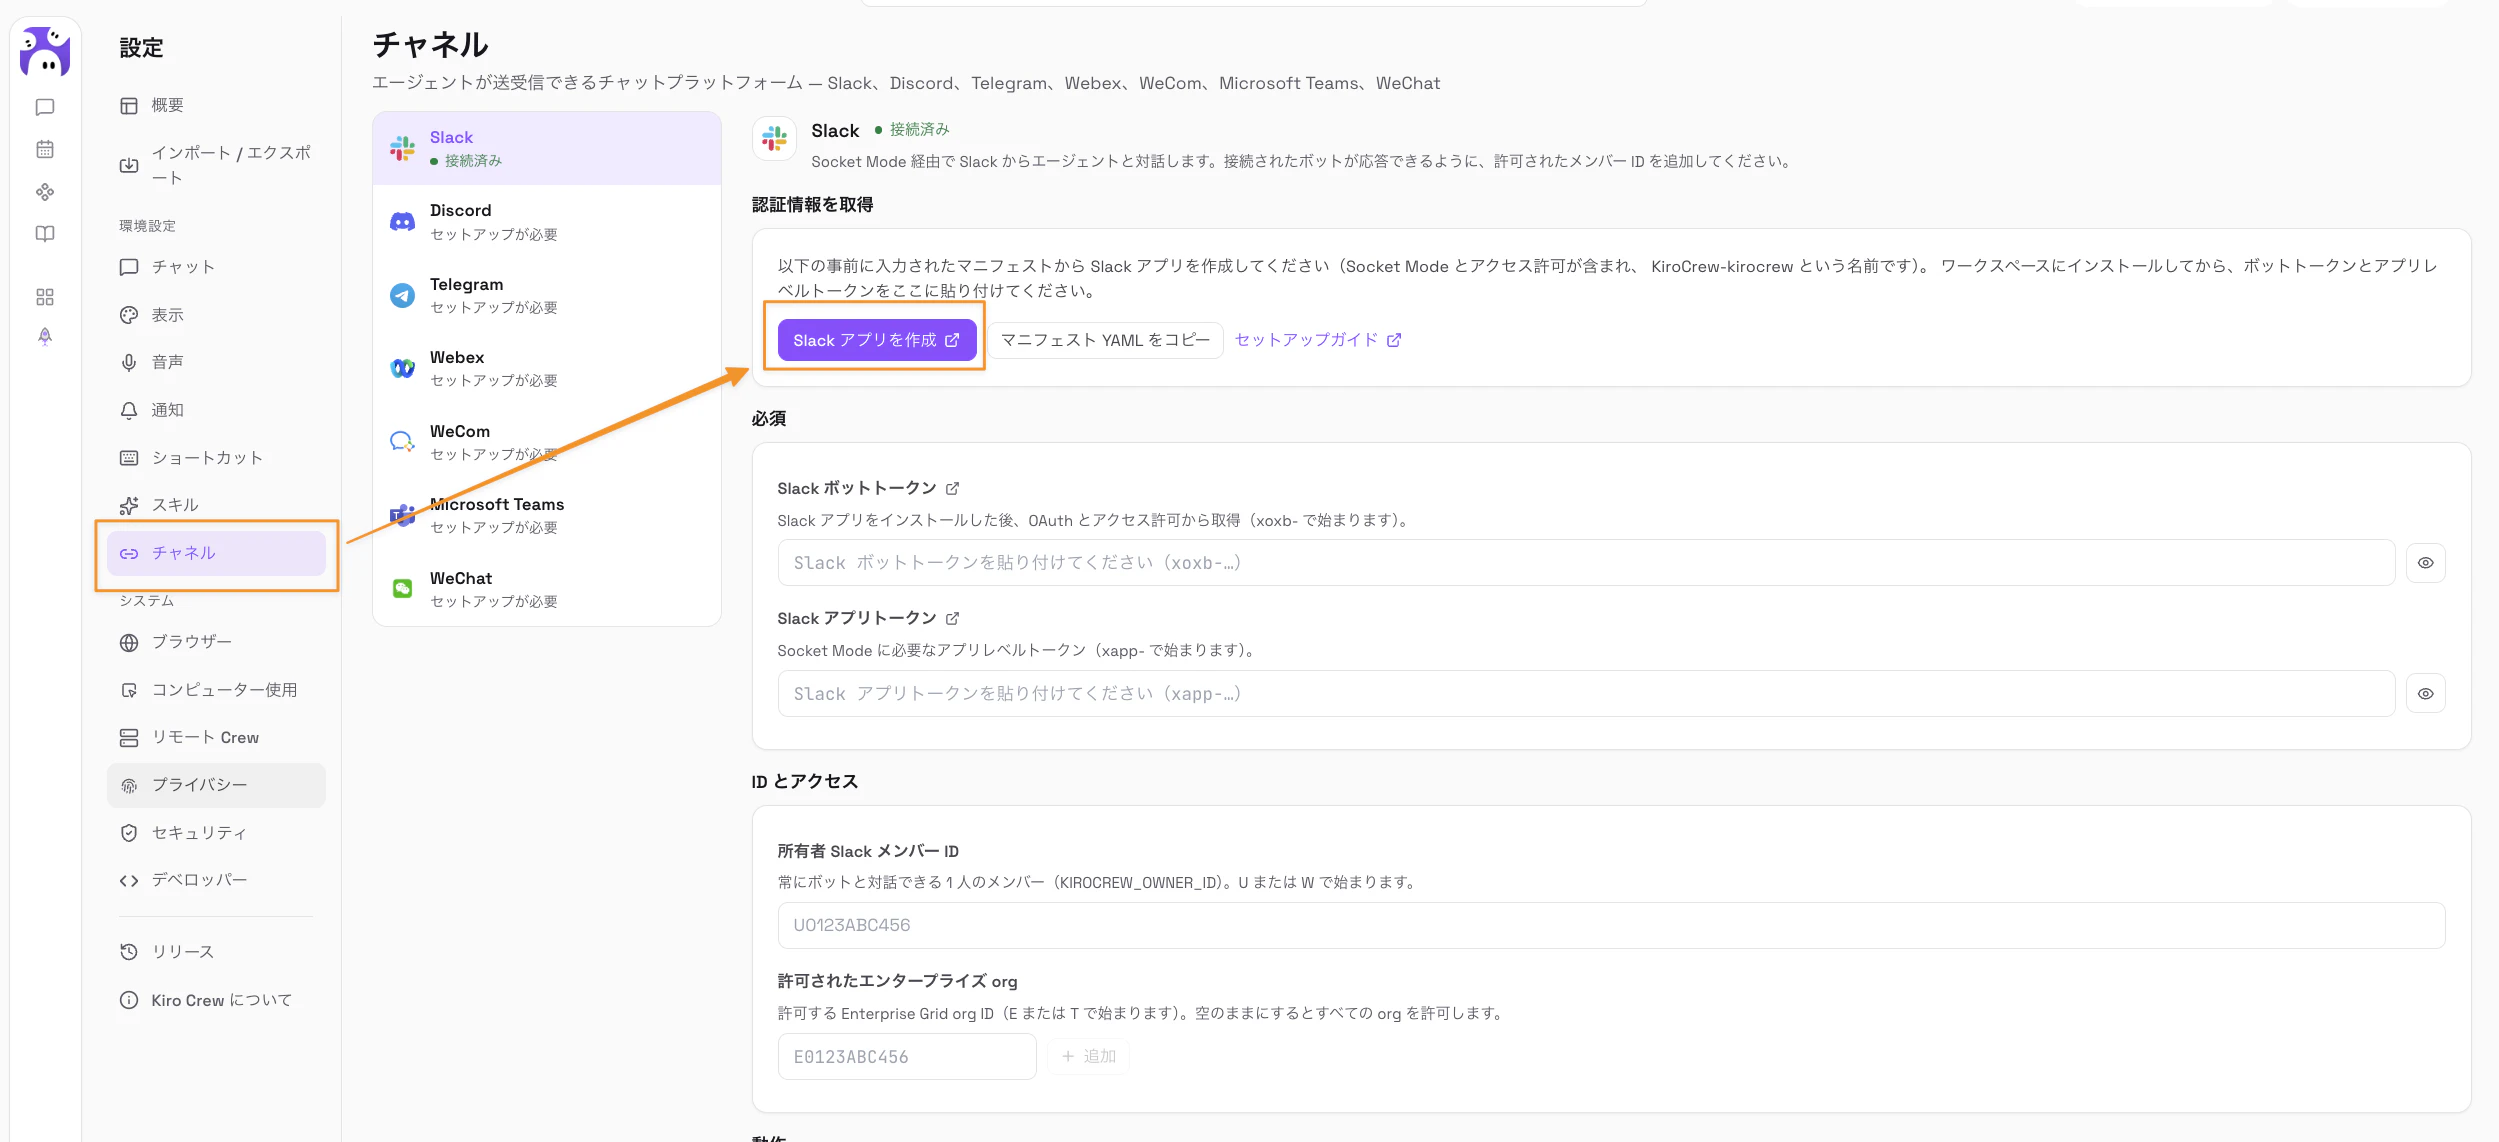The height and width of the screenshot is (1142, 2499).
Task: Open the book icon in left rail
Action: tap(45, 234)
